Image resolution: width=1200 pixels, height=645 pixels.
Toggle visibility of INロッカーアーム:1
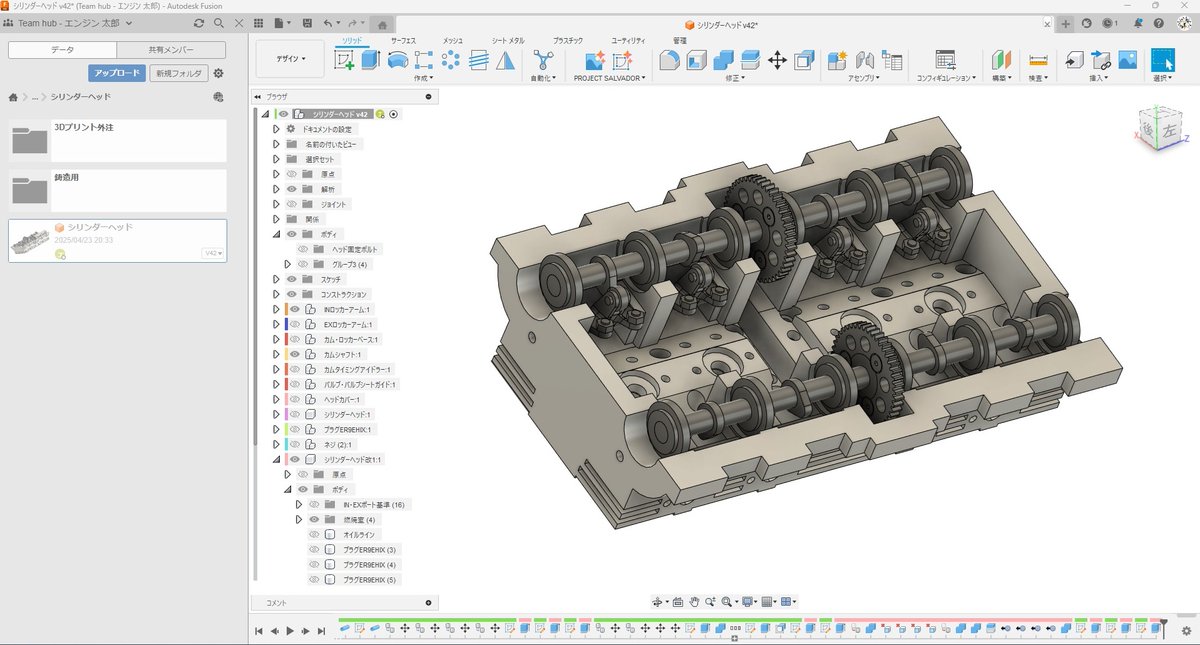tap(295, 309)
